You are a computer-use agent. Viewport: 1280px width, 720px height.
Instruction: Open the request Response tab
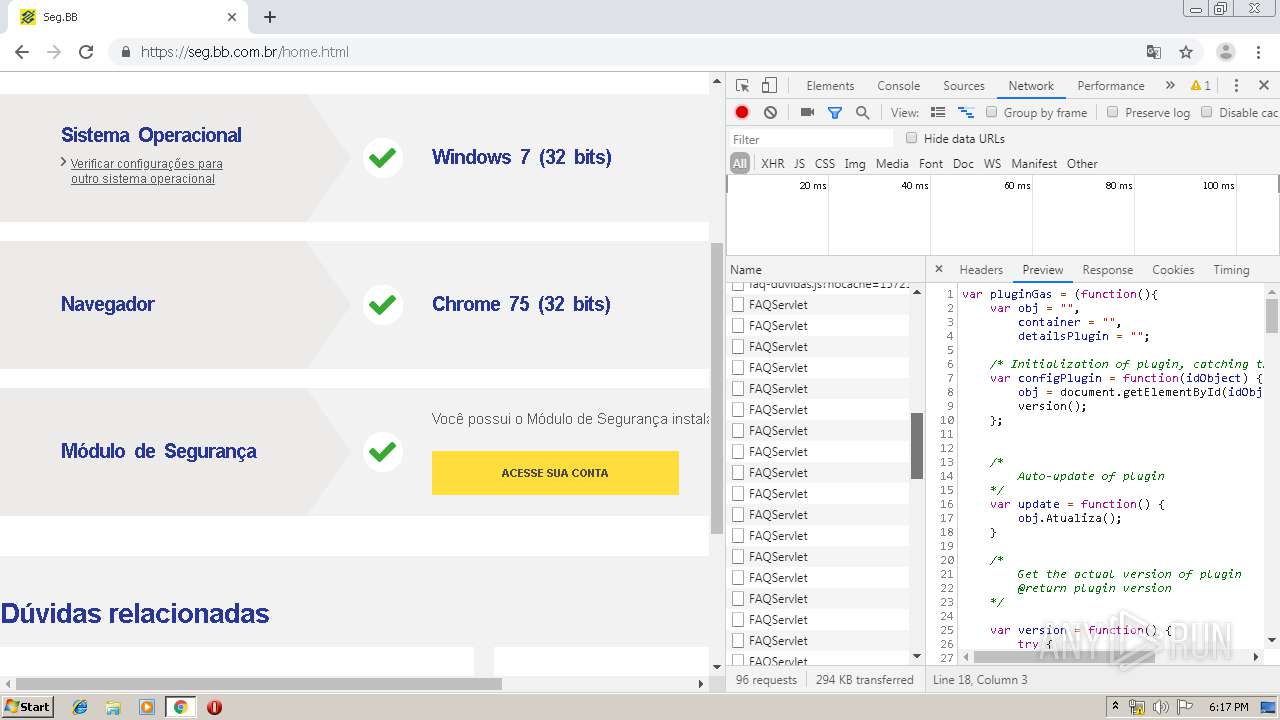(x=1108, y=270)
